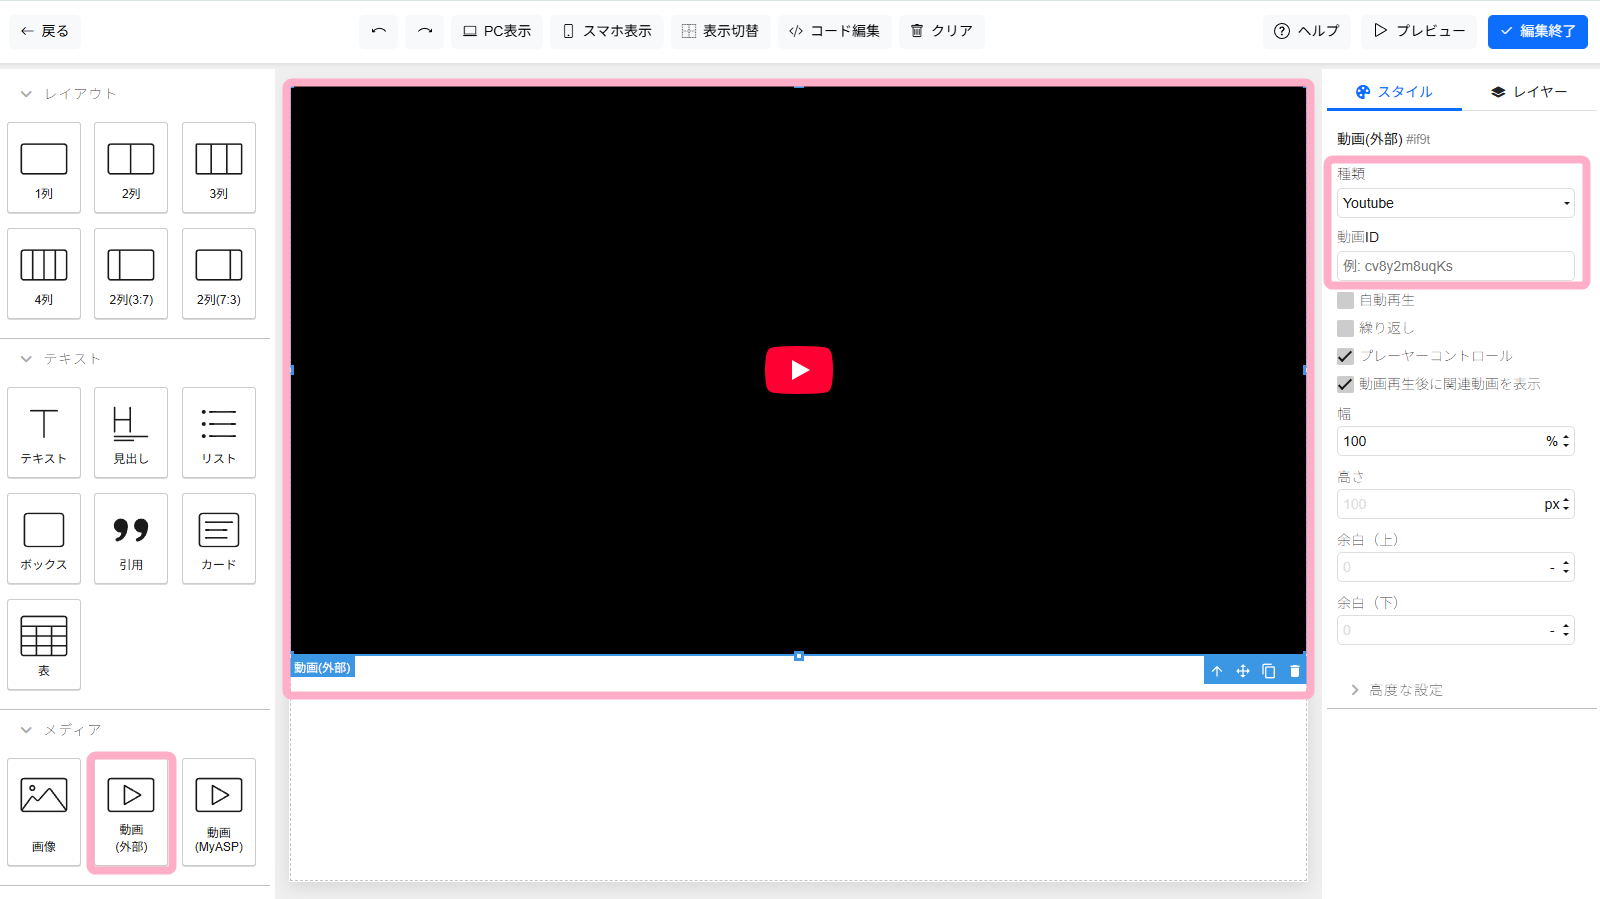This screenshot has height=899, width=1600.
Task: Delete the selected video with trash icon
Action: (1295, 671)
